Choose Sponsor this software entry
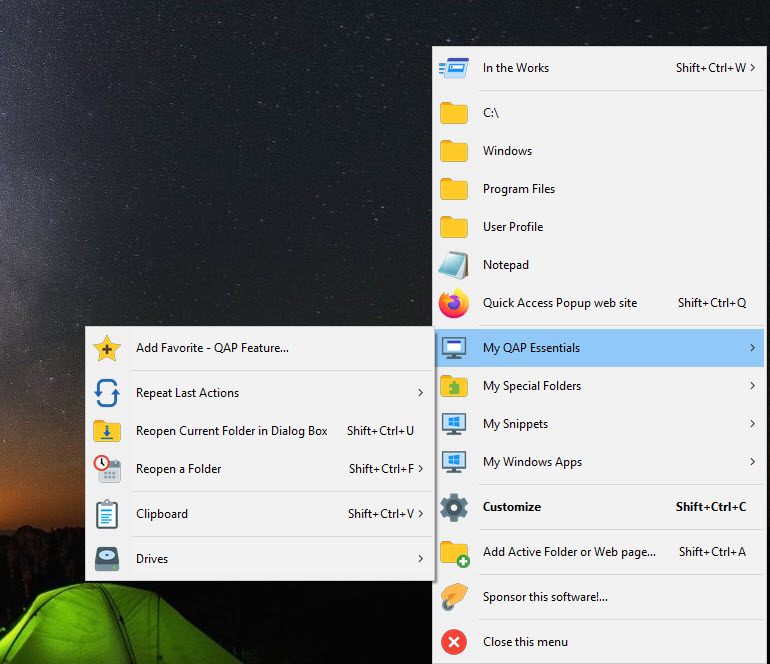770x664 pixels. [600, 597]
